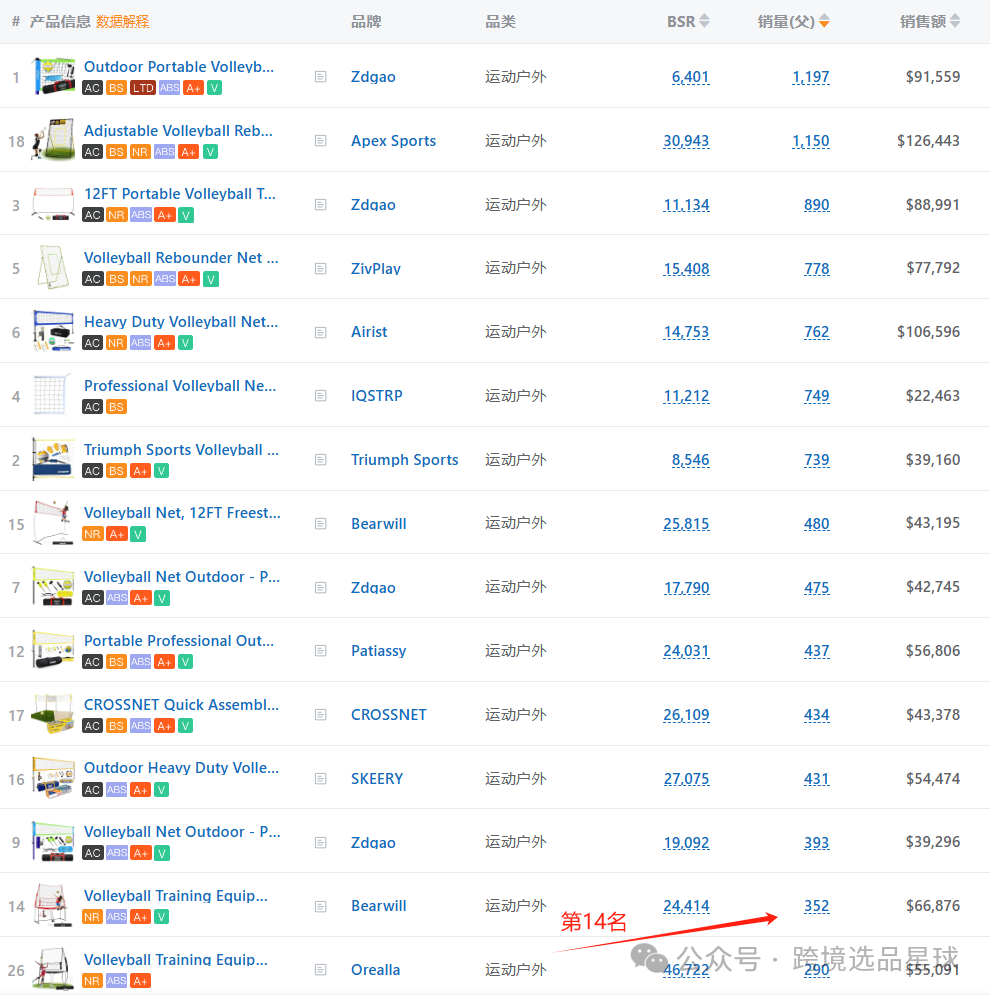Open detail icon in the Orealla row
The width and height of the screenshot is (990, 999).
pos(320,970)
